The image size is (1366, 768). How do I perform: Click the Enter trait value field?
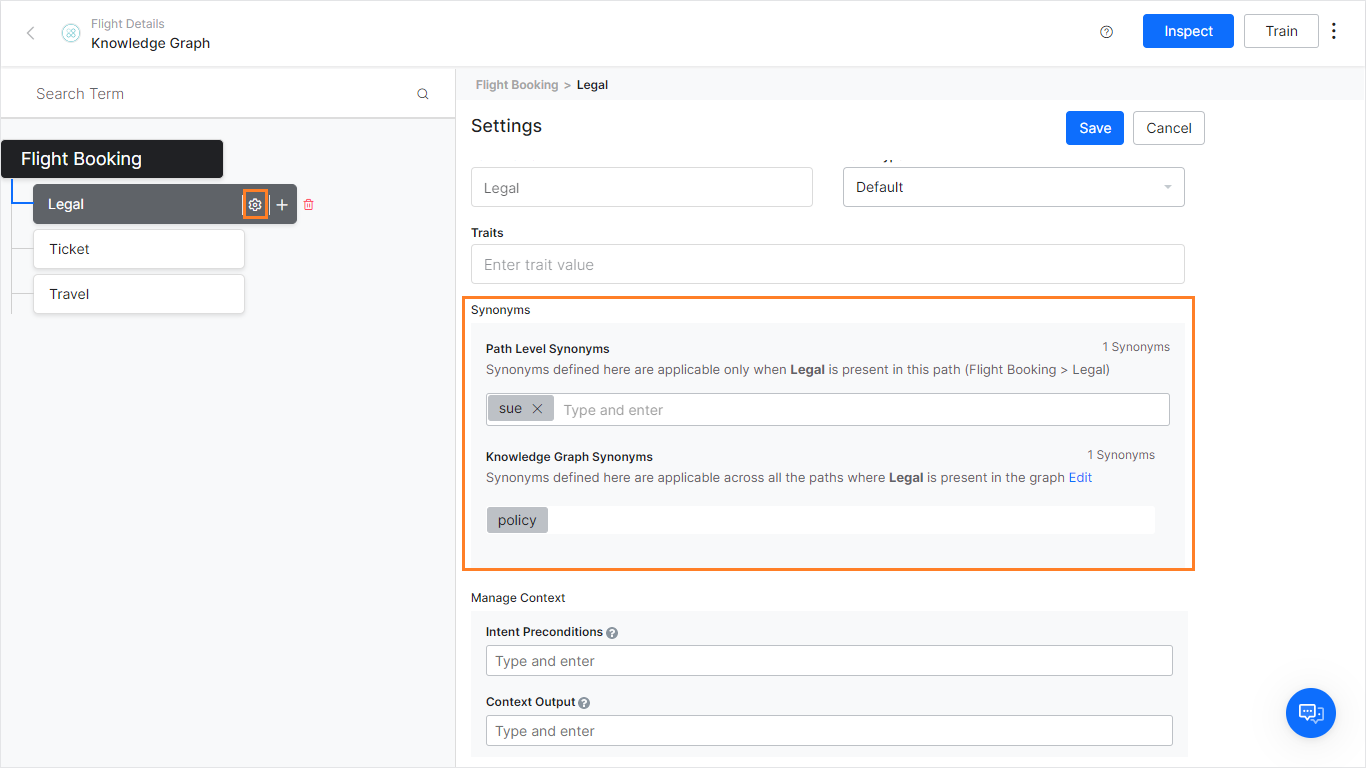click(827, 264)
